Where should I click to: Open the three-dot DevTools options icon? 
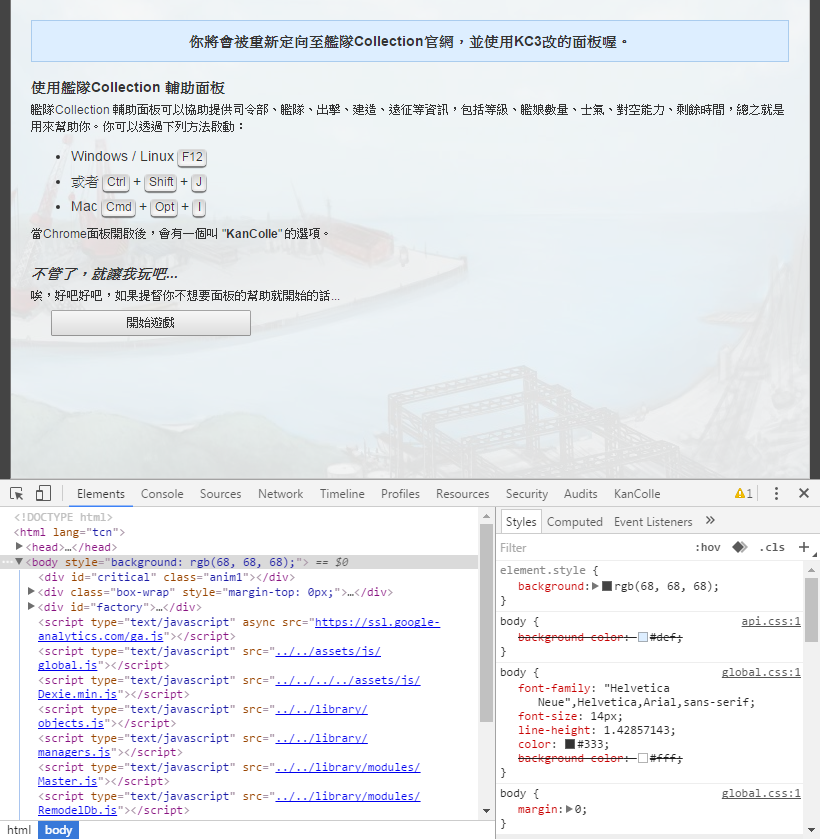click(x=776, y=493)
